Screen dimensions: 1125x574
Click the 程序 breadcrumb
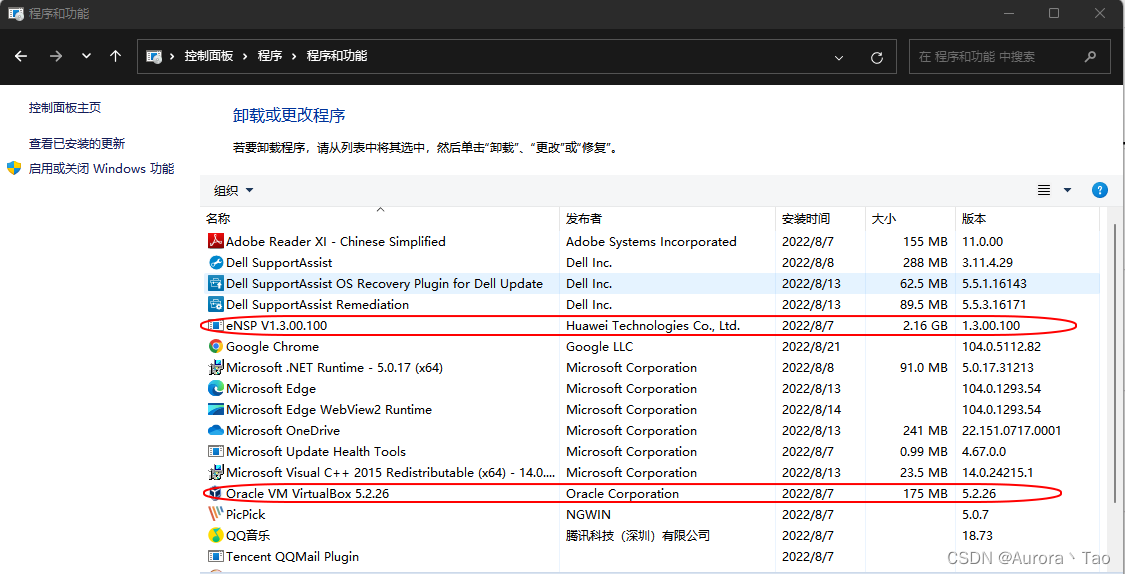pos(270,56)
